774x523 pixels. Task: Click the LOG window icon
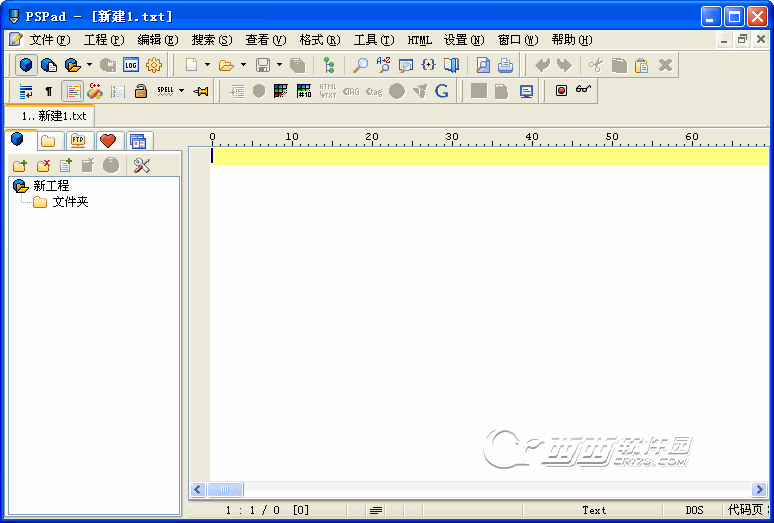point(131,65)
